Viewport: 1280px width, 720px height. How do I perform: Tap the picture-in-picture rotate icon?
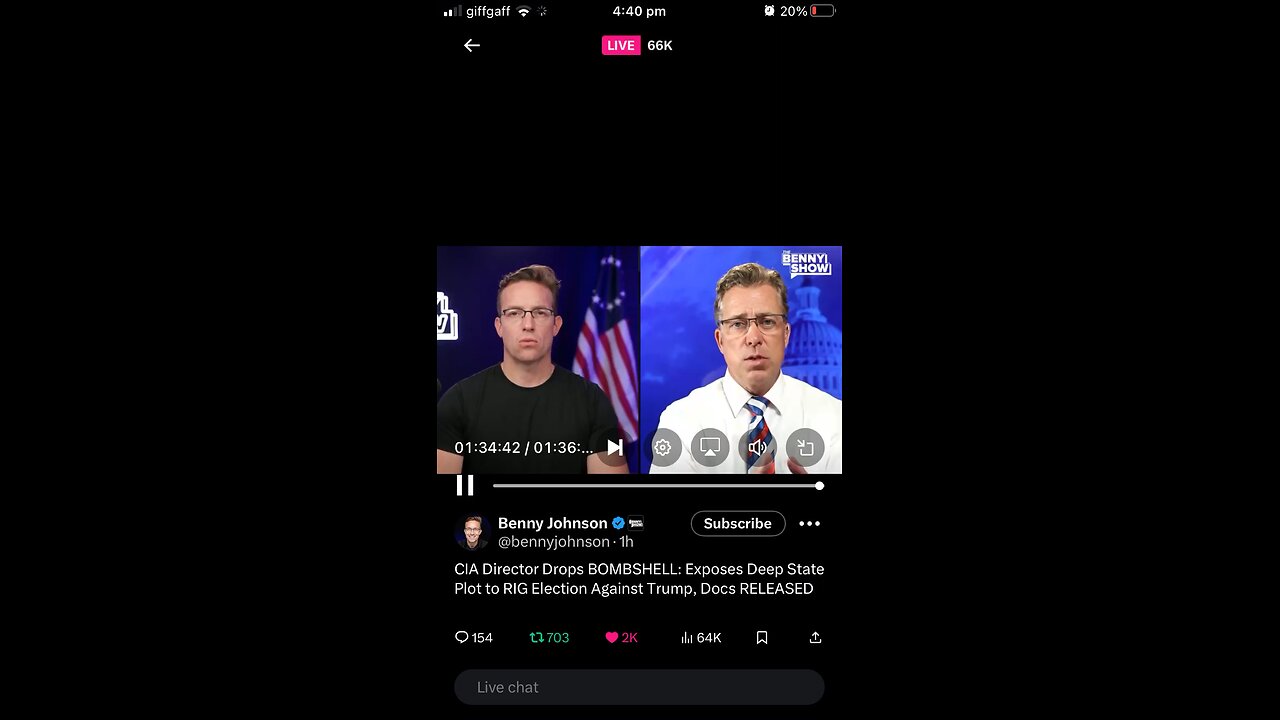point(806,448)
